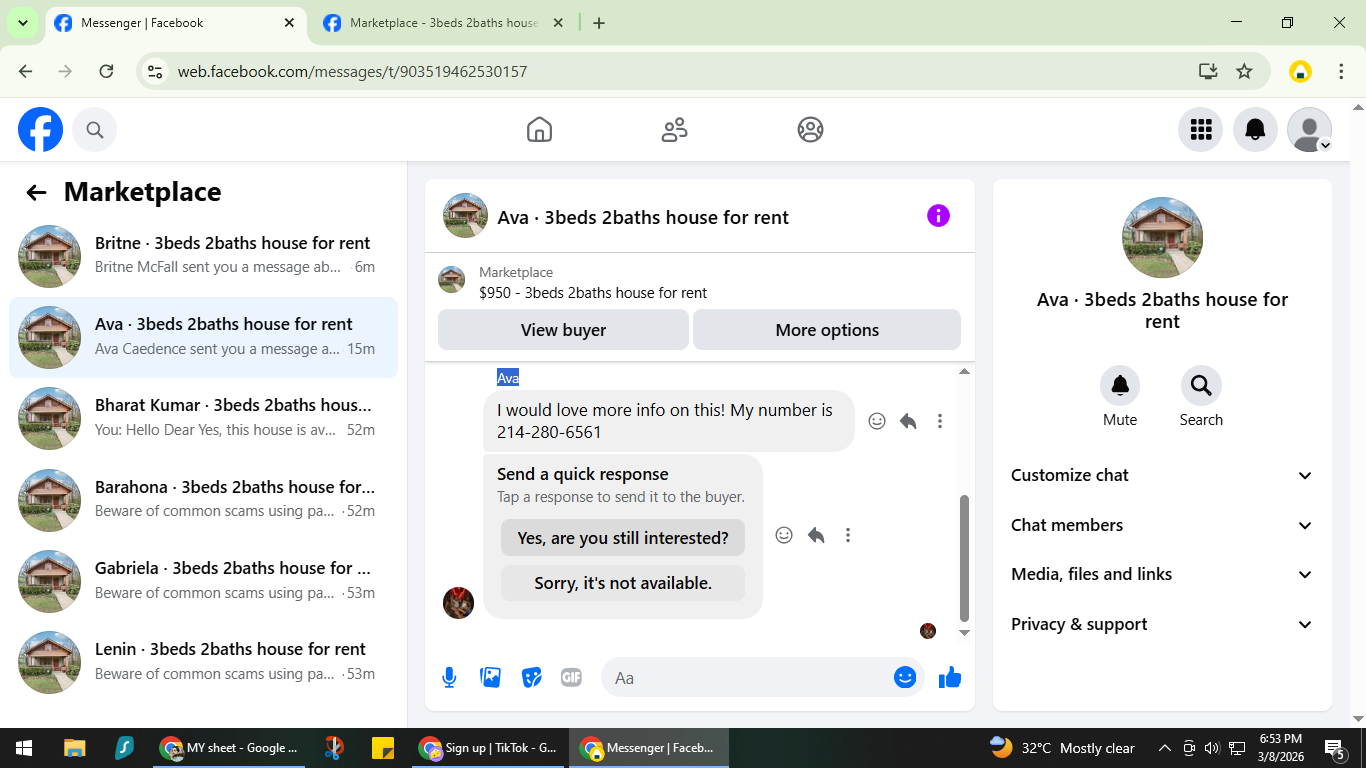The image size is (1366, 768).
Task: Open the Notifications bell
Action: [x=1255, y=129]
